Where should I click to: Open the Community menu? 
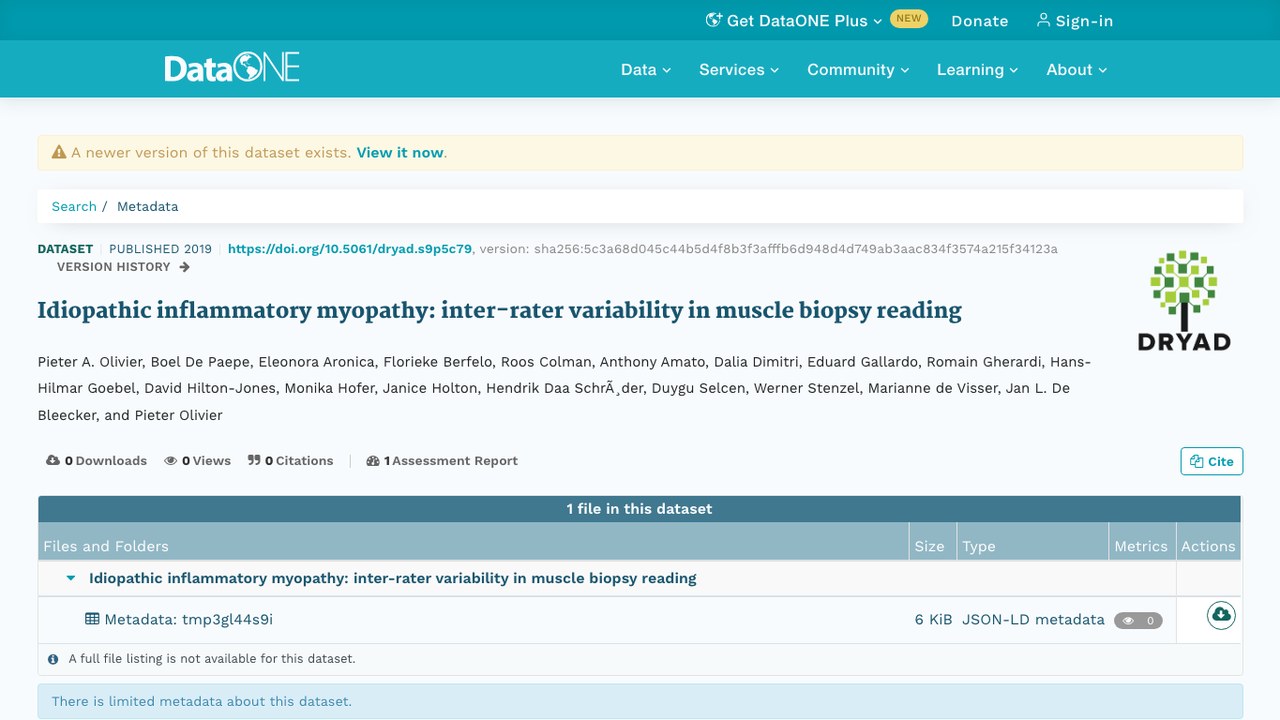(858, 69)
